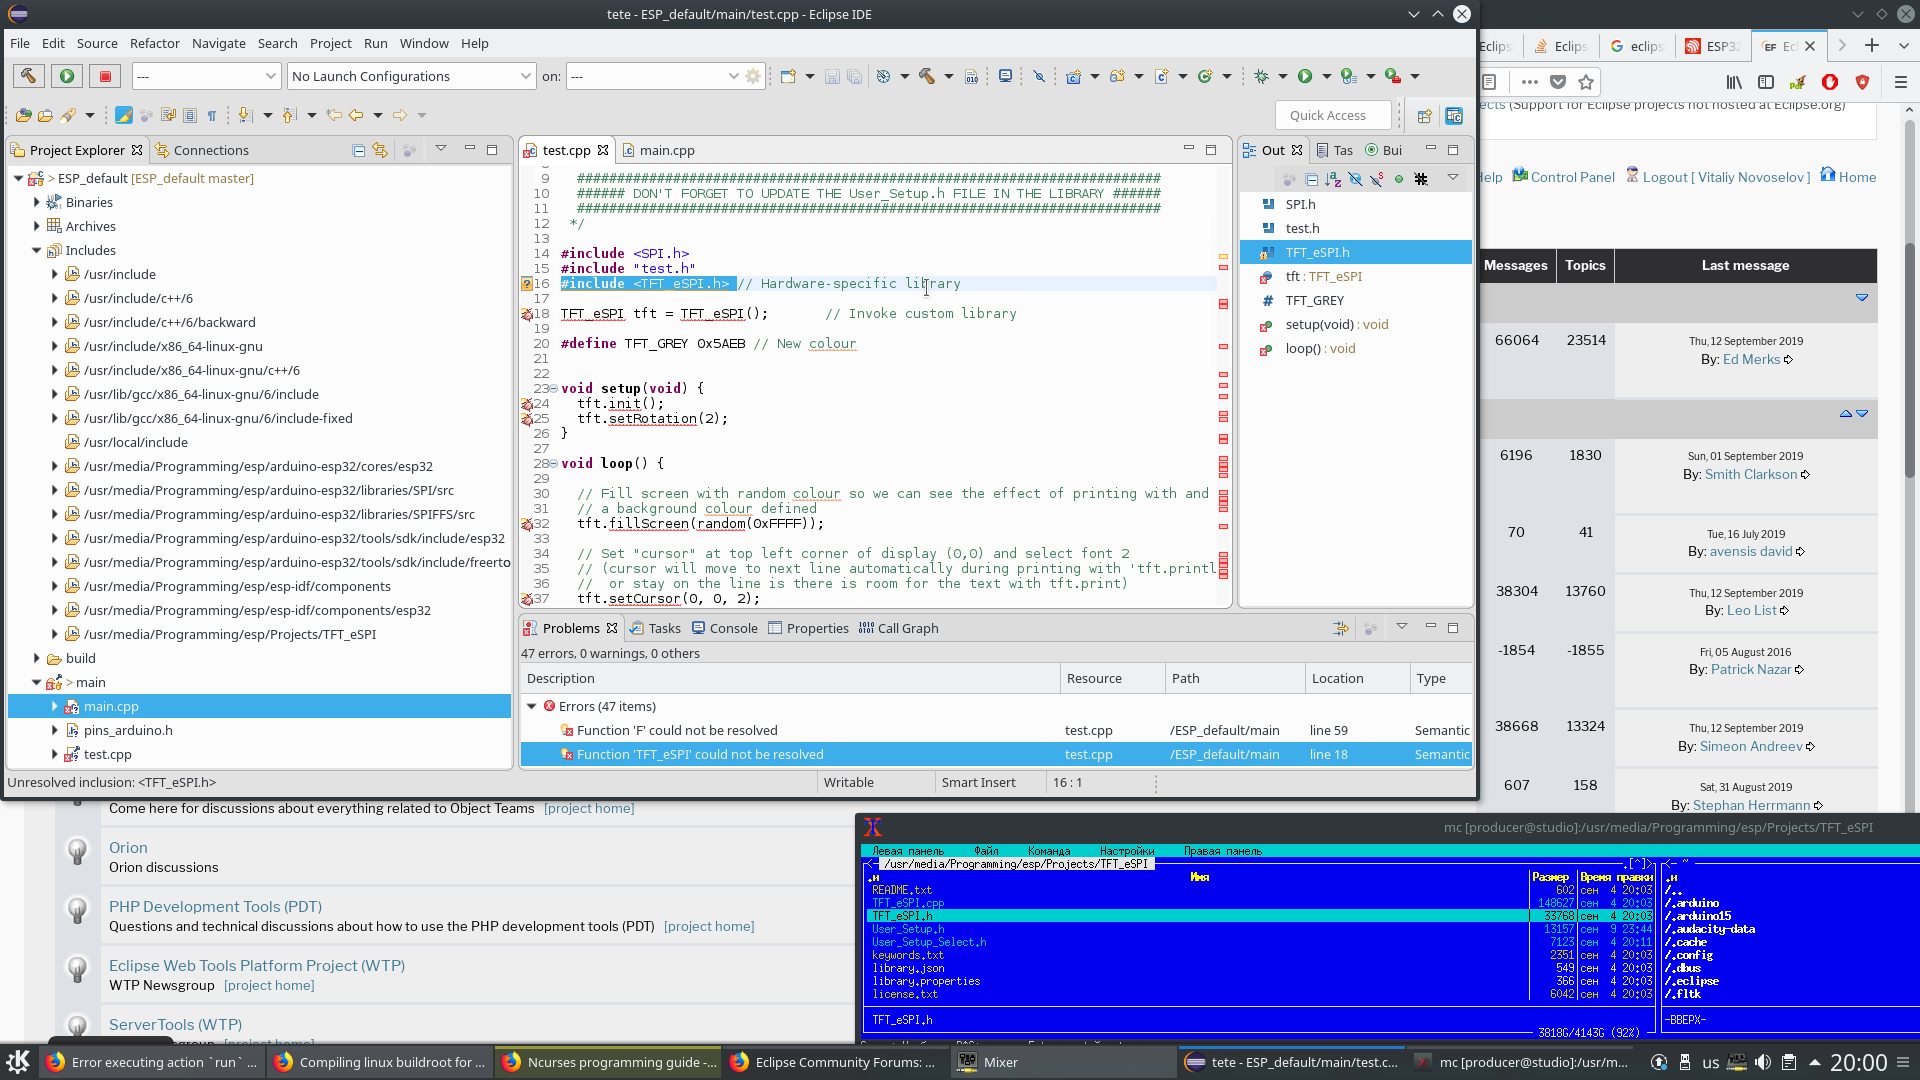This screenshot has height=1080, width=1920.
Task: Click the Outline view menu triangle
Action: [1453, 178]
